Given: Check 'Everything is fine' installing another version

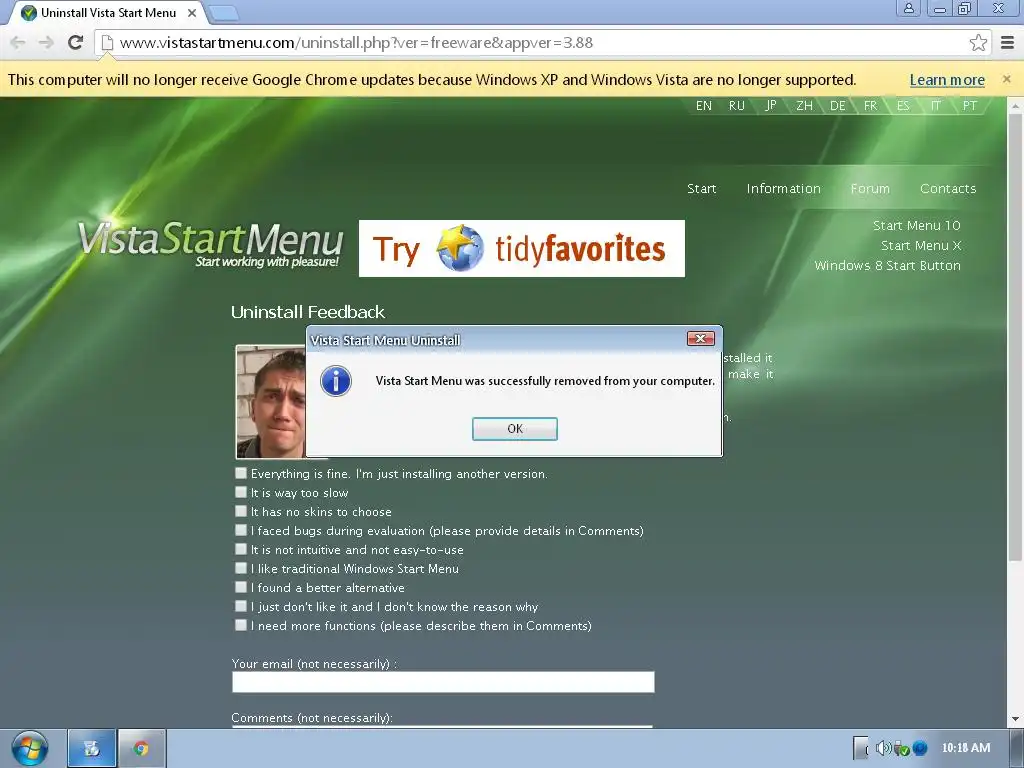Looking at the screenshot, I should (x=241, y=473).
